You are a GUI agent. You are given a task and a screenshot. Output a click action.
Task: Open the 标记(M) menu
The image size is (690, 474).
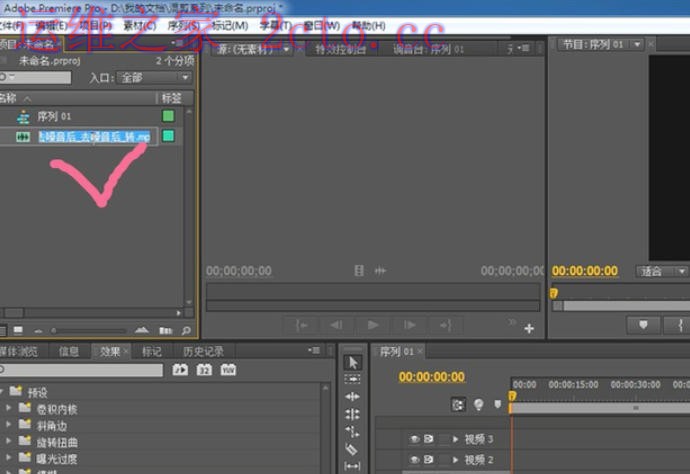click(230, 26)
